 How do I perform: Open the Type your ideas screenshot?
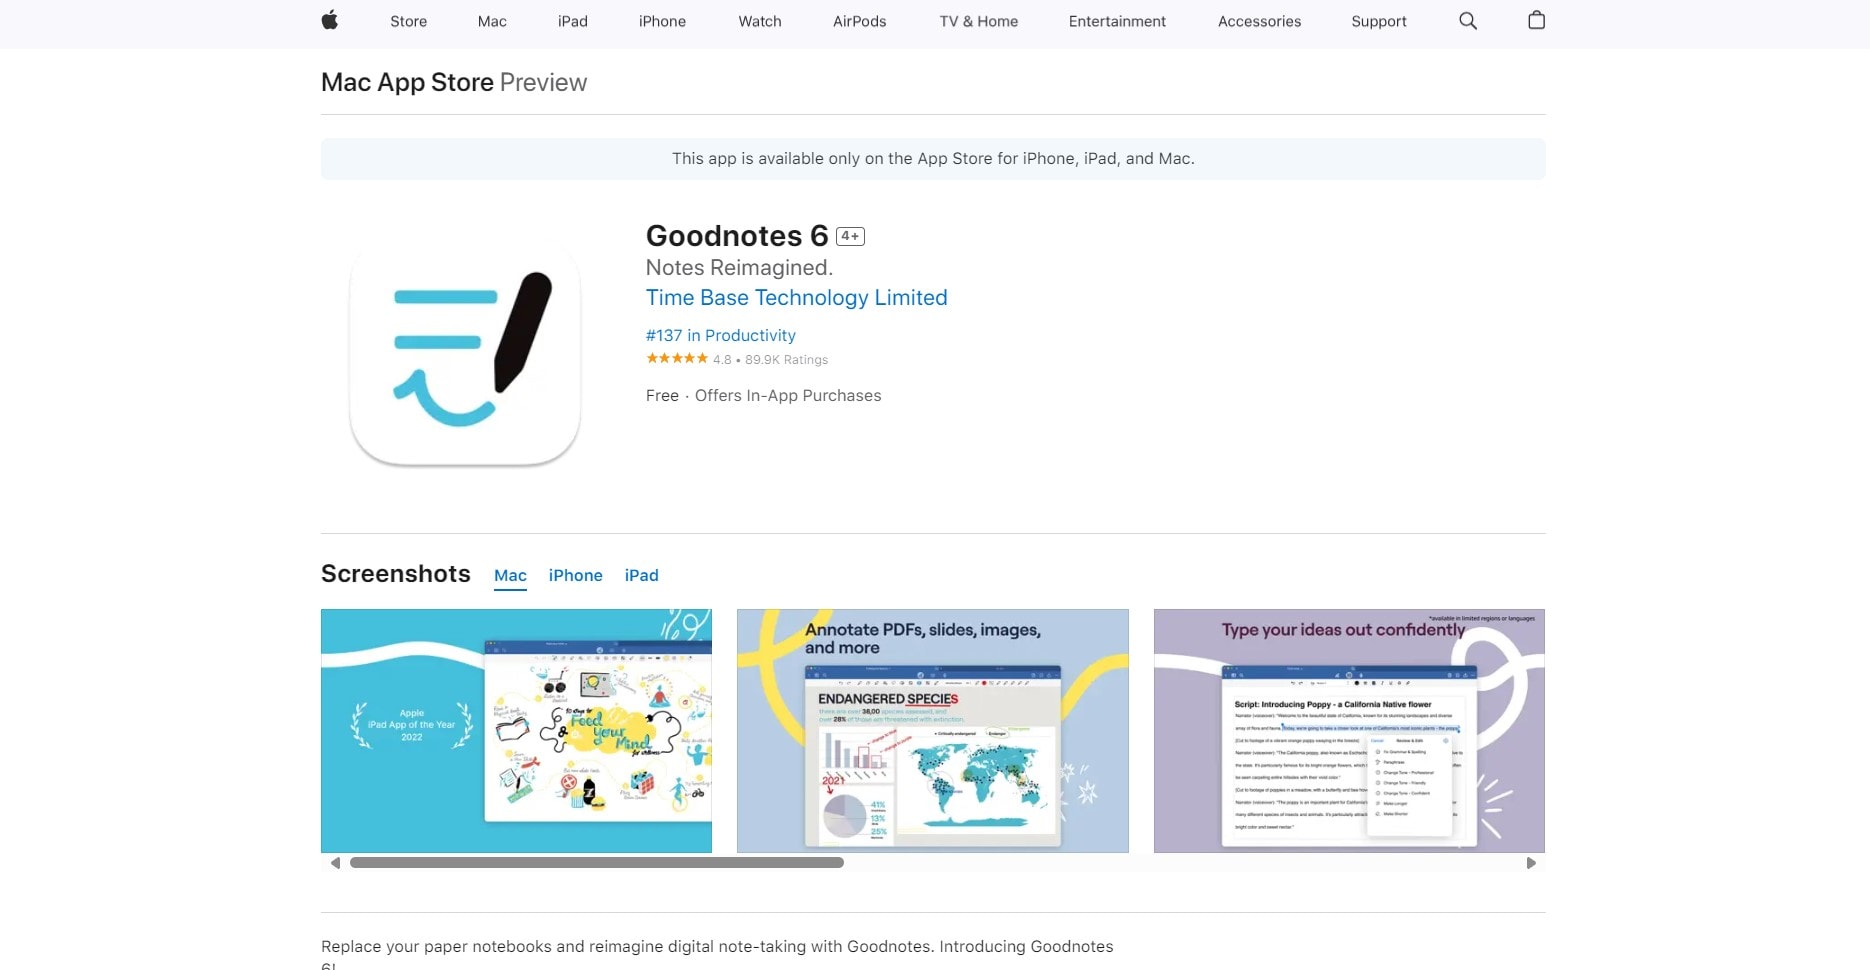tap(1349, 731)
